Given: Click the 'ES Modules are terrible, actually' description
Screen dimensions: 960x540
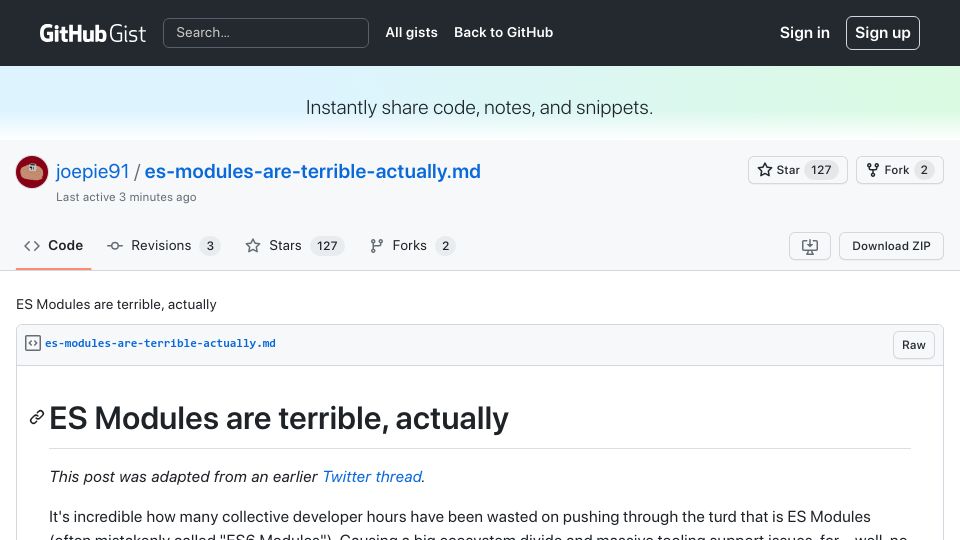Looking at the screenshot, I should click(x=116, y=304).
